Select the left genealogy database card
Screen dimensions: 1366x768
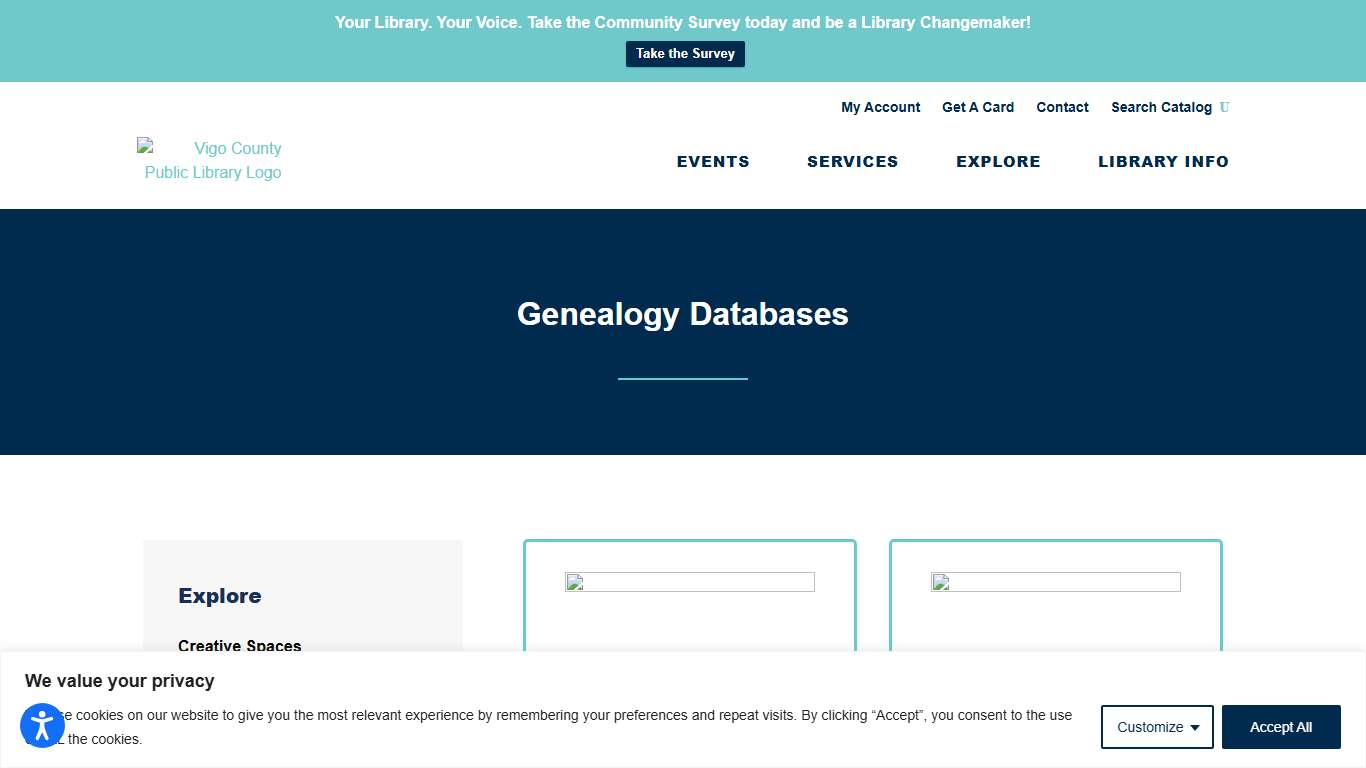tap(689, 600)
